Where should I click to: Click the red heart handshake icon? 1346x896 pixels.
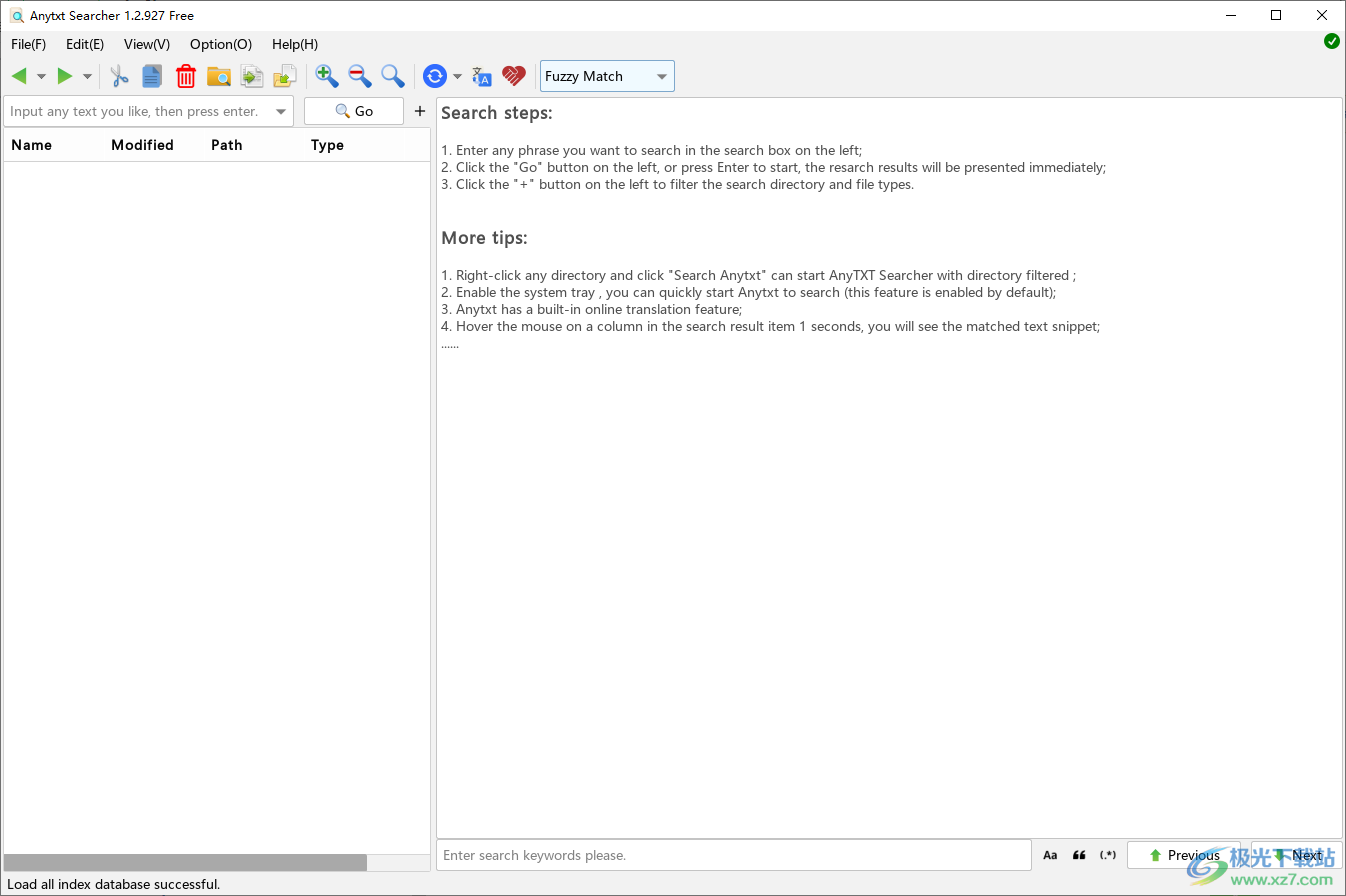514,76
